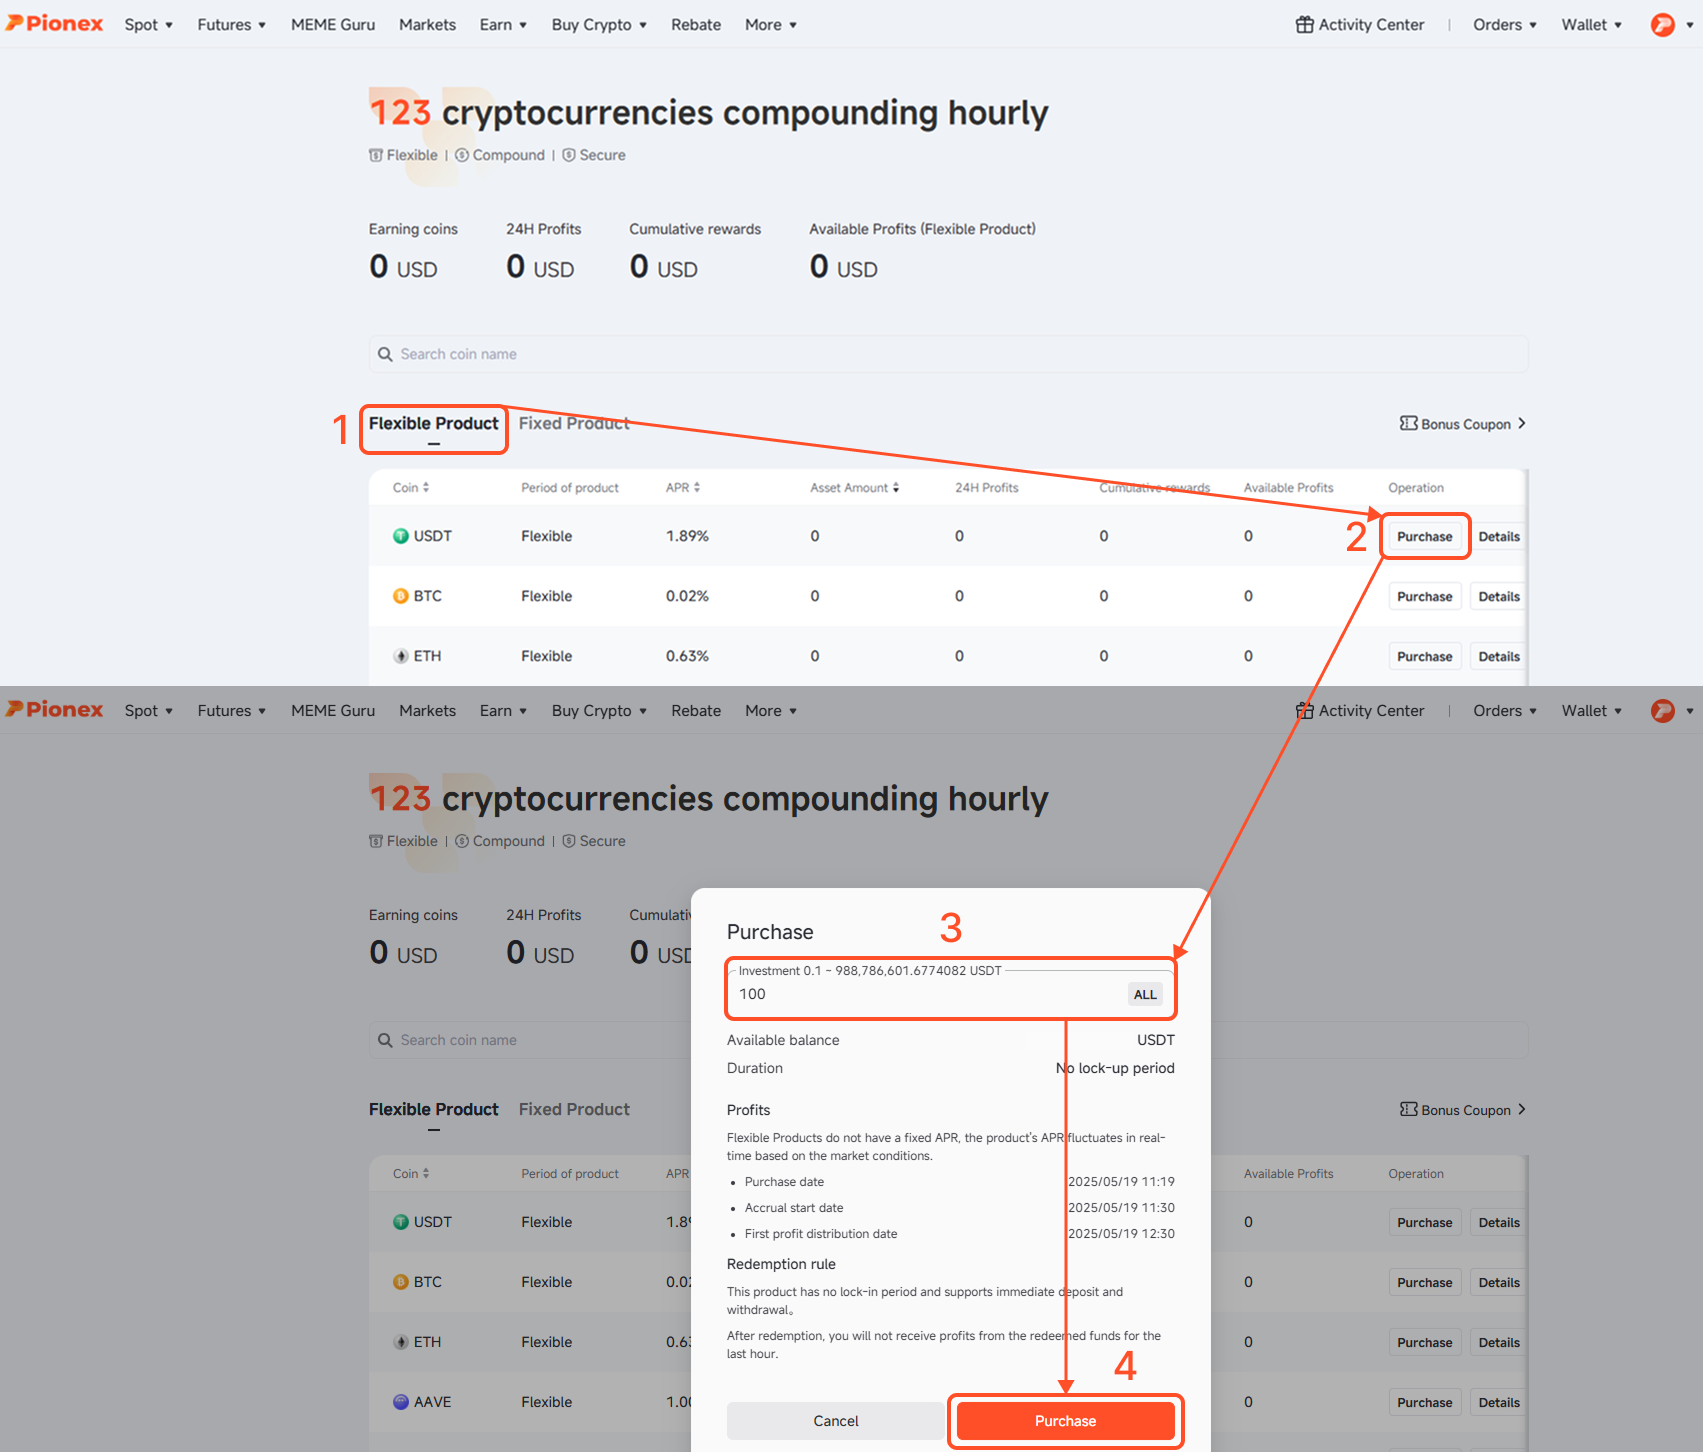Image resolution: width=1703 pixels, height=1452 pixels.
Task: Expand the Wallet menu on bright page
Action: coord(1592,25)
